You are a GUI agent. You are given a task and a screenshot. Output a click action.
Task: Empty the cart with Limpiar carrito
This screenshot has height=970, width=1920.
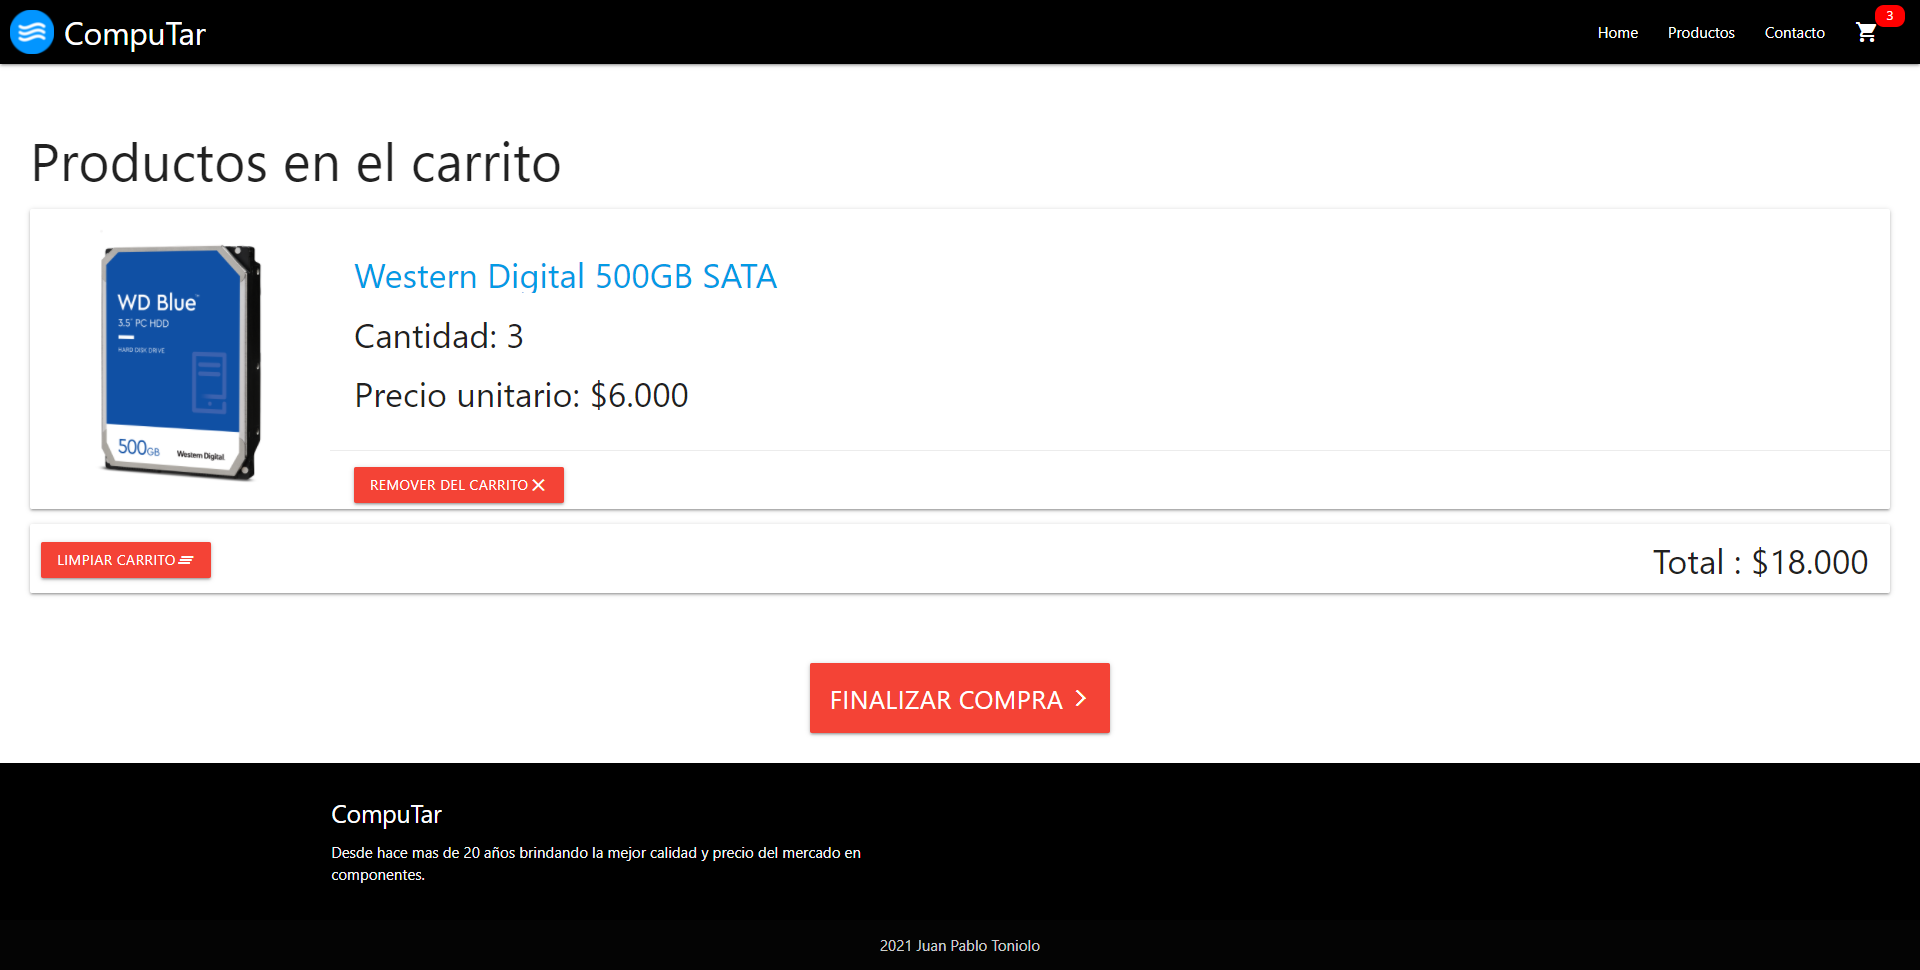(126, 560)
